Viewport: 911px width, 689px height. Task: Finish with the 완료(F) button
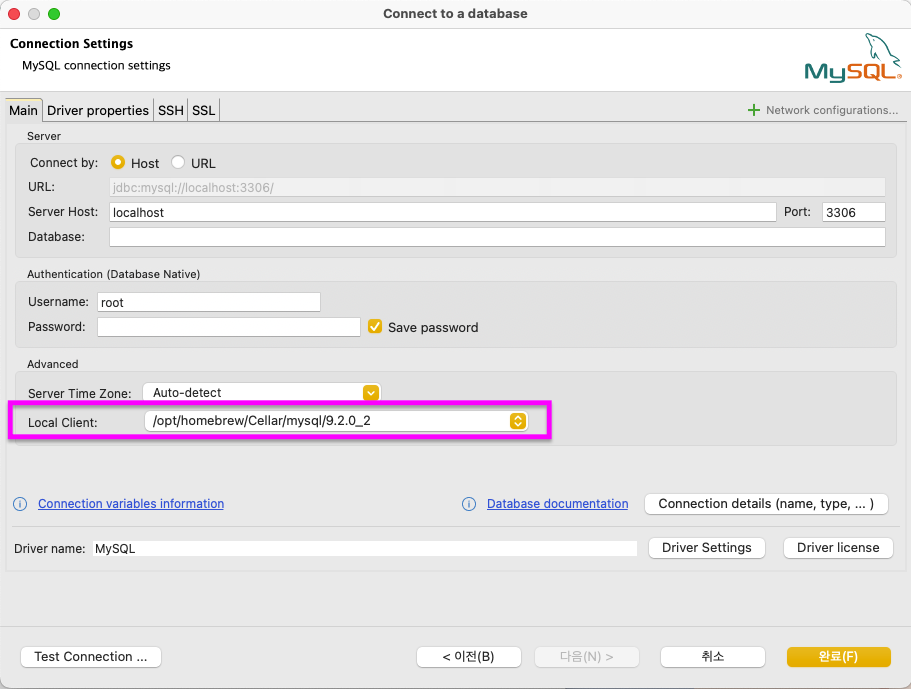[x=838, y=656]
